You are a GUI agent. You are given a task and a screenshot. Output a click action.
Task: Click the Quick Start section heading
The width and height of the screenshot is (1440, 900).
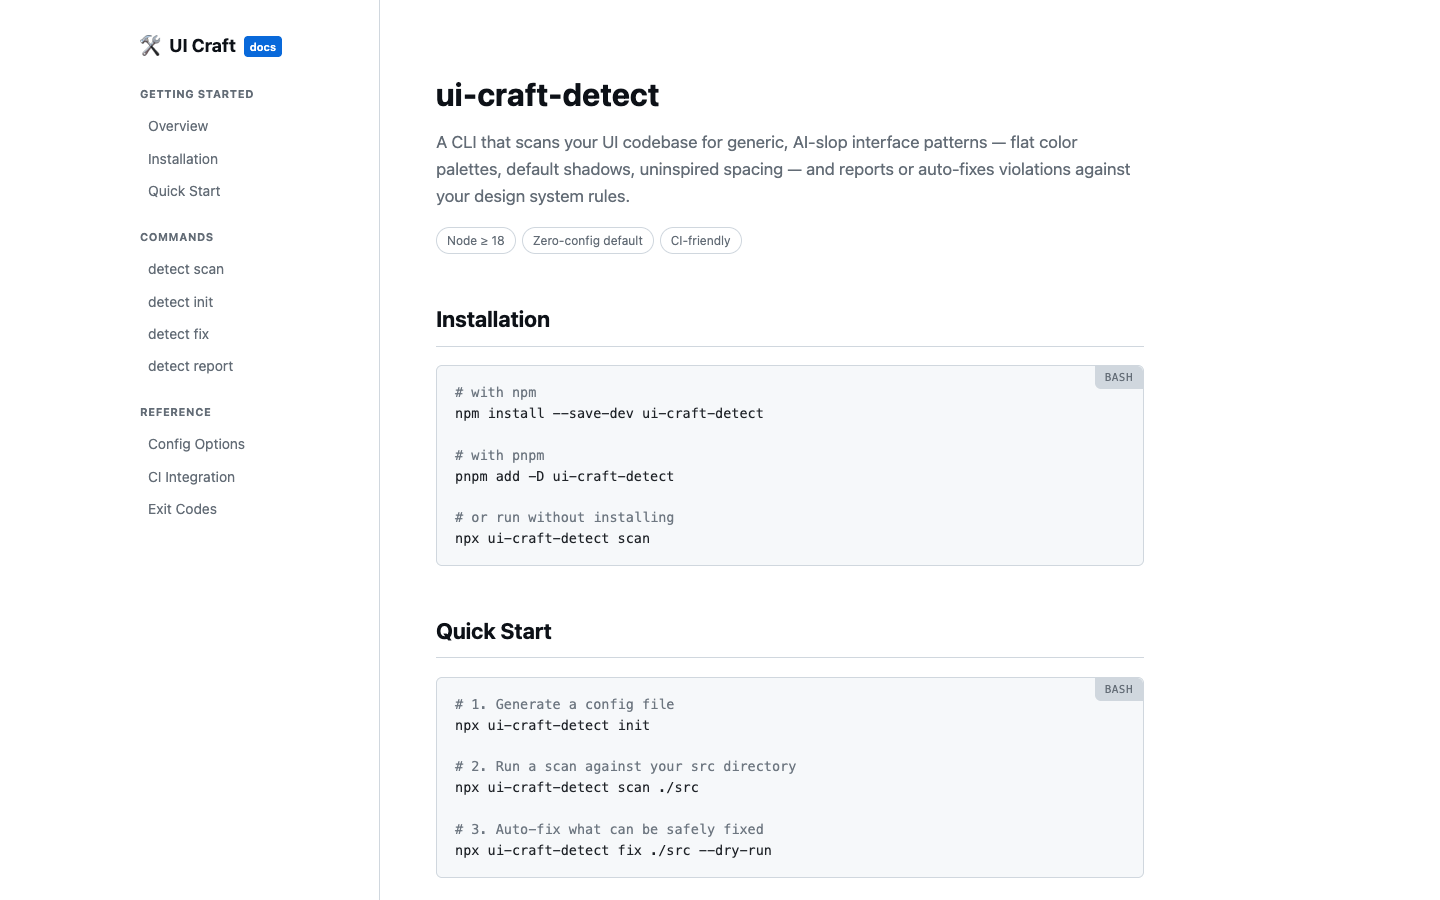[x=494, y=631]
